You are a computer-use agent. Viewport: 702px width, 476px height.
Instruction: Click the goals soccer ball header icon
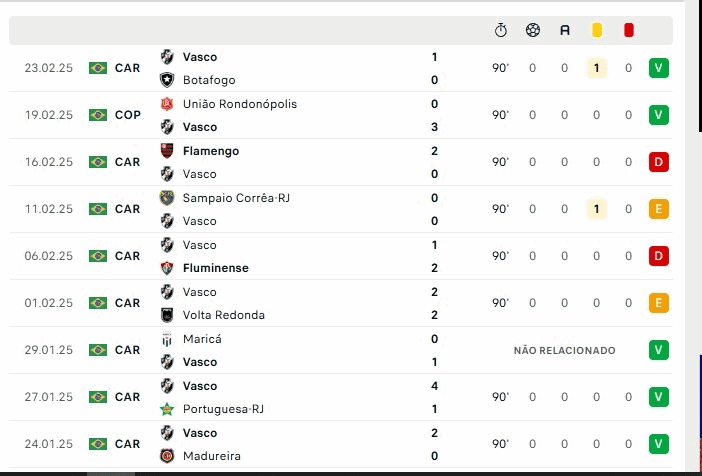tap(532, 30)
